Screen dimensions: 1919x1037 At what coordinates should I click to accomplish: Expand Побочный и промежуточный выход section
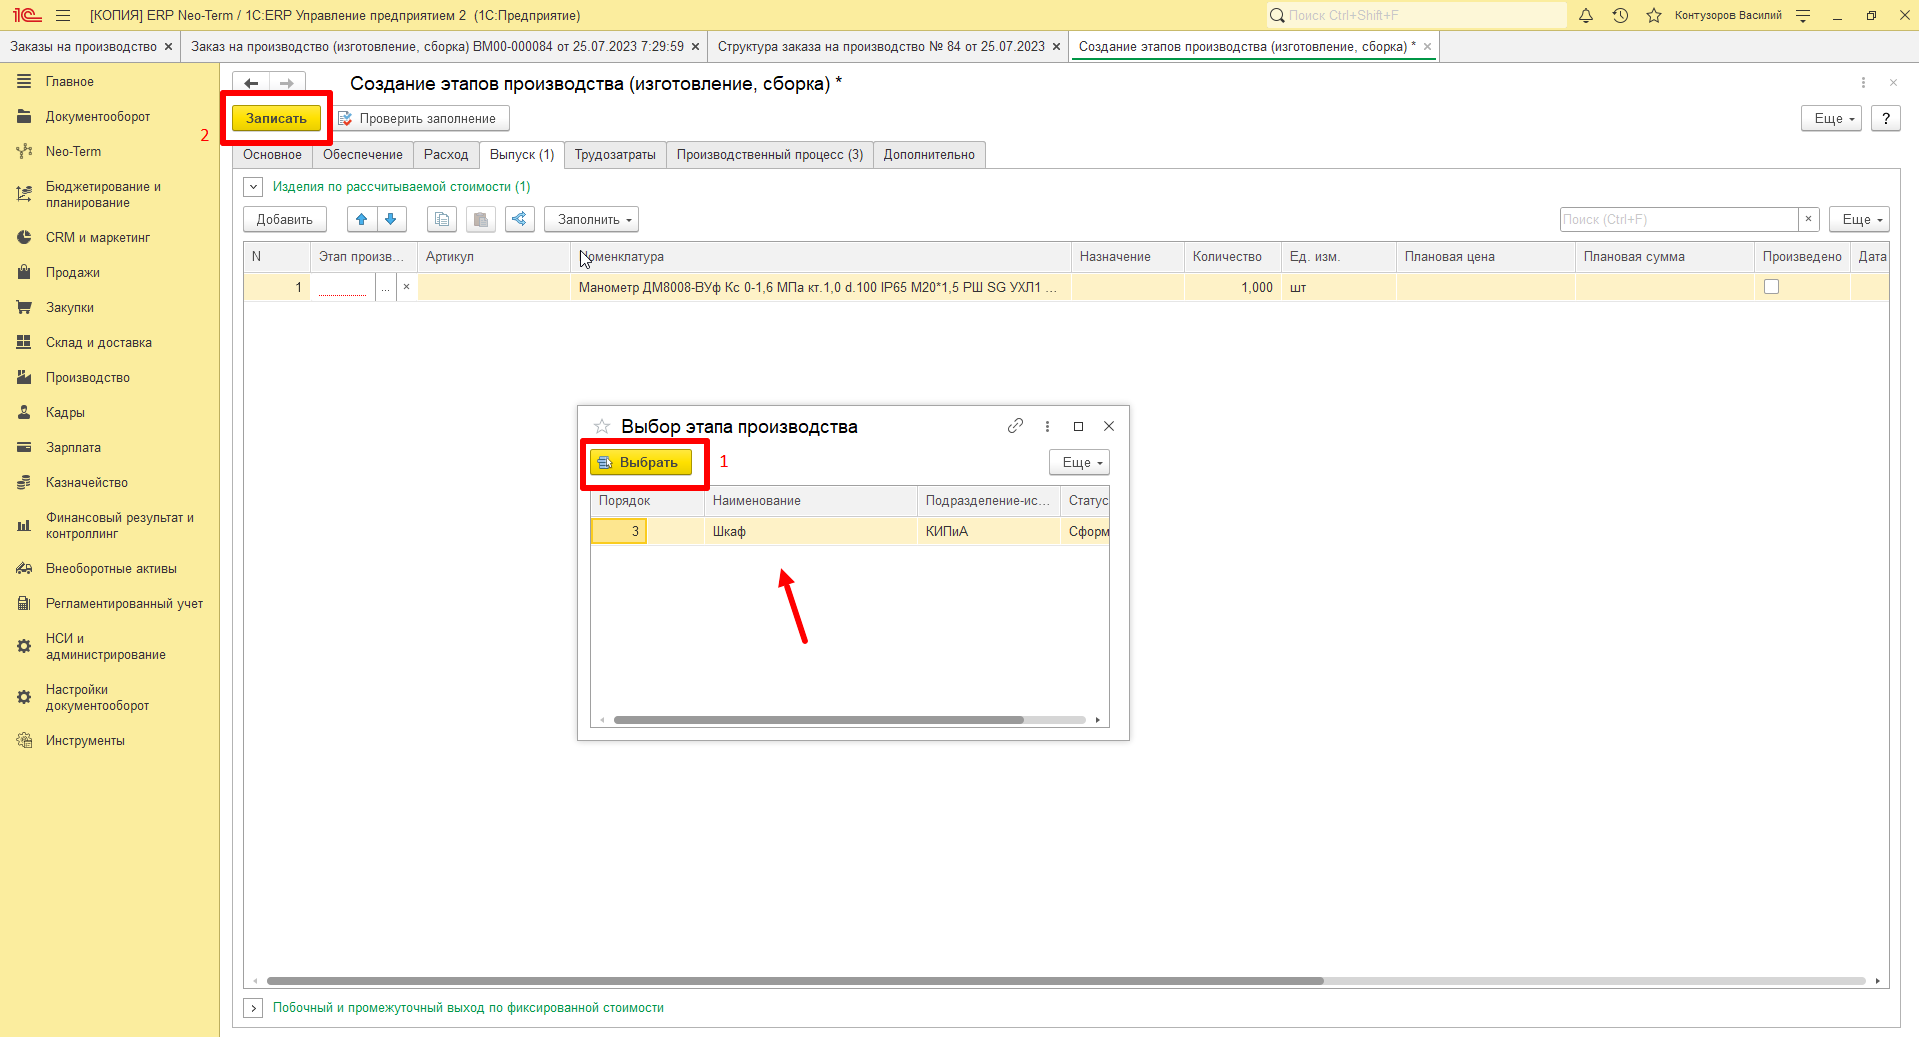click(254, 1008)
